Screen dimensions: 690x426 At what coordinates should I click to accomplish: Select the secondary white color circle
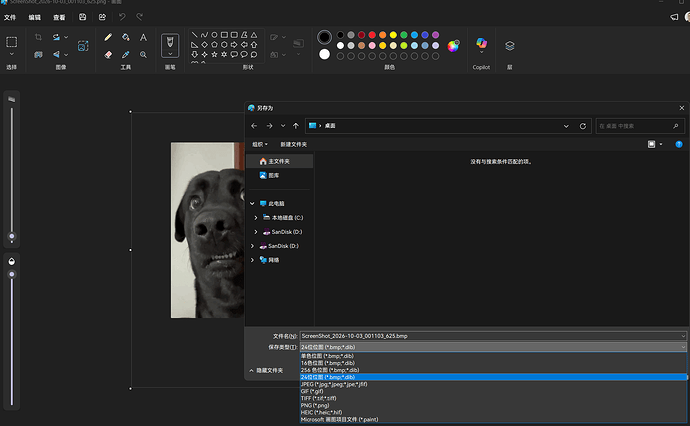coord(324,54)
